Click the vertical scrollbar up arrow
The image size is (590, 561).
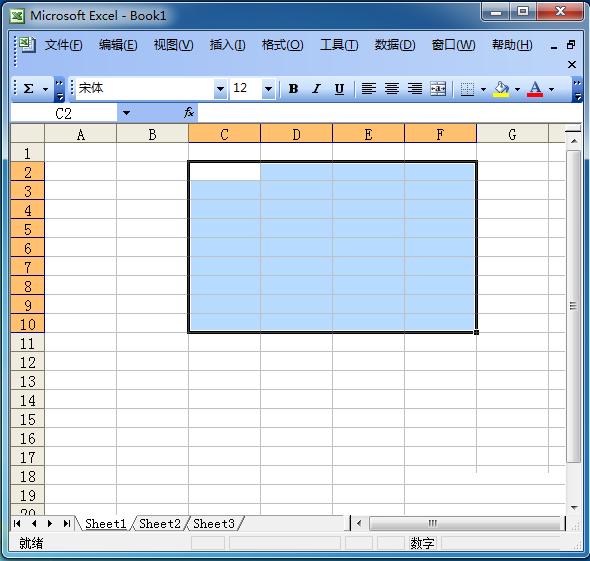(x=574, y=141)
